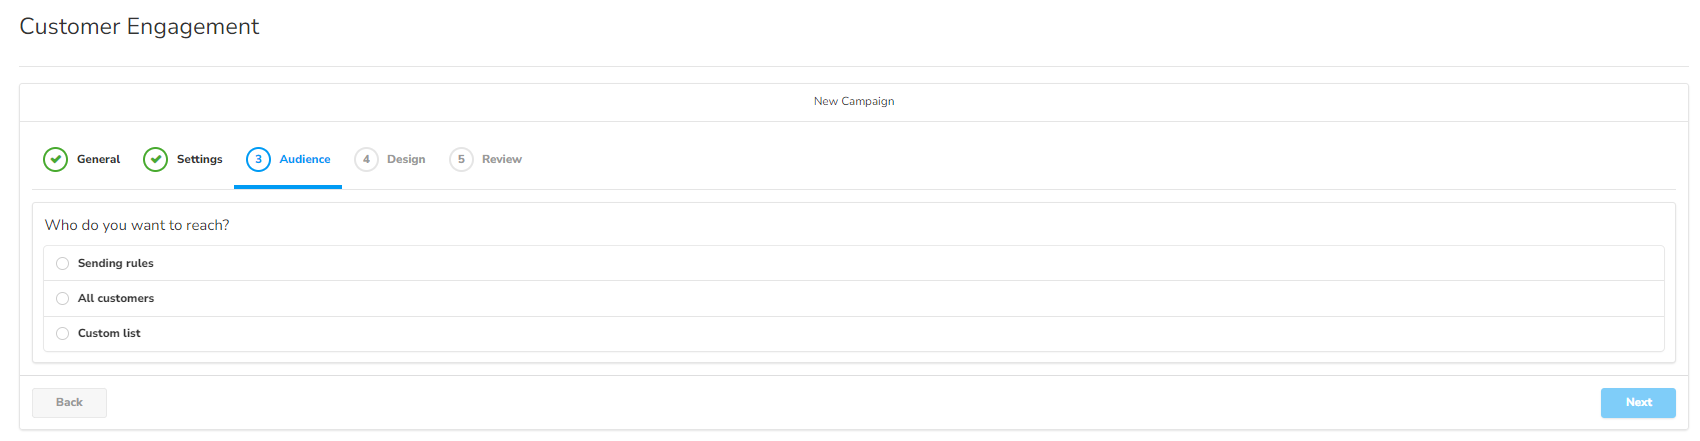The width and height of the screenshot is (1700, 441).
Task: Select the Sending rules radio button
Action: point(63,264)
